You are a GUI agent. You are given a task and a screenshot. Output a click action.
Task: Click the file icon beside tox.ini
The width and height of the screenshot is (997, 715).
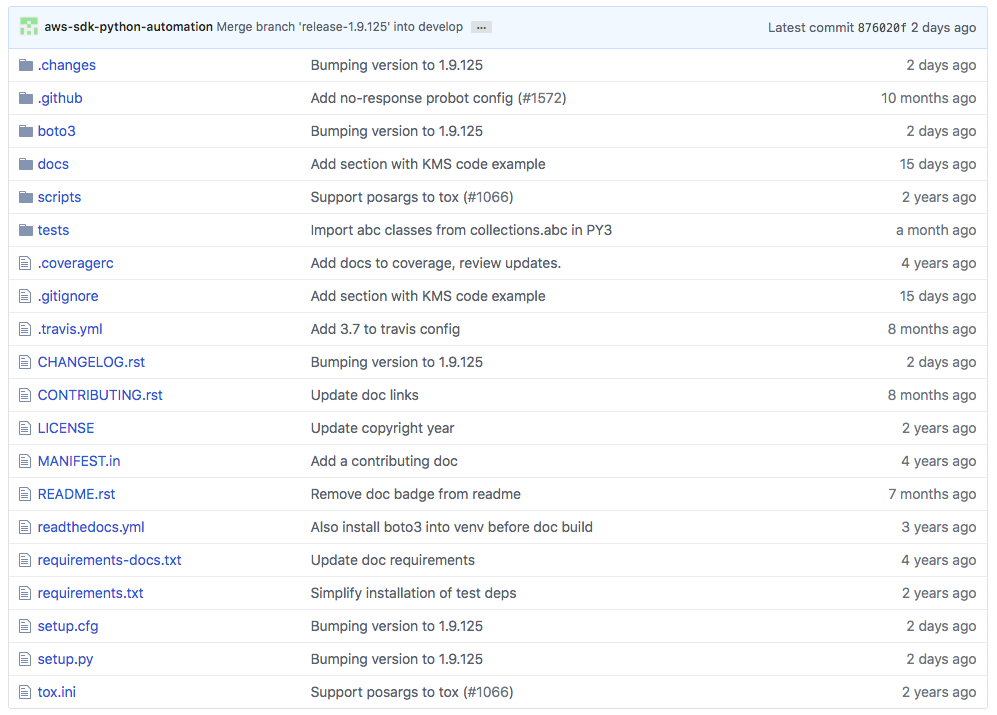point(26,691)
